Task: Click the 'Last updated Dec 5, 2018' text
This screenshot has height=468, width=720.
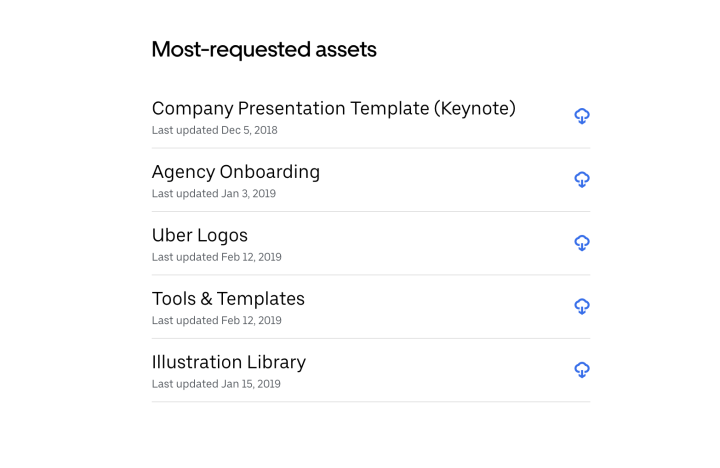Action: [x=214, y=130]
